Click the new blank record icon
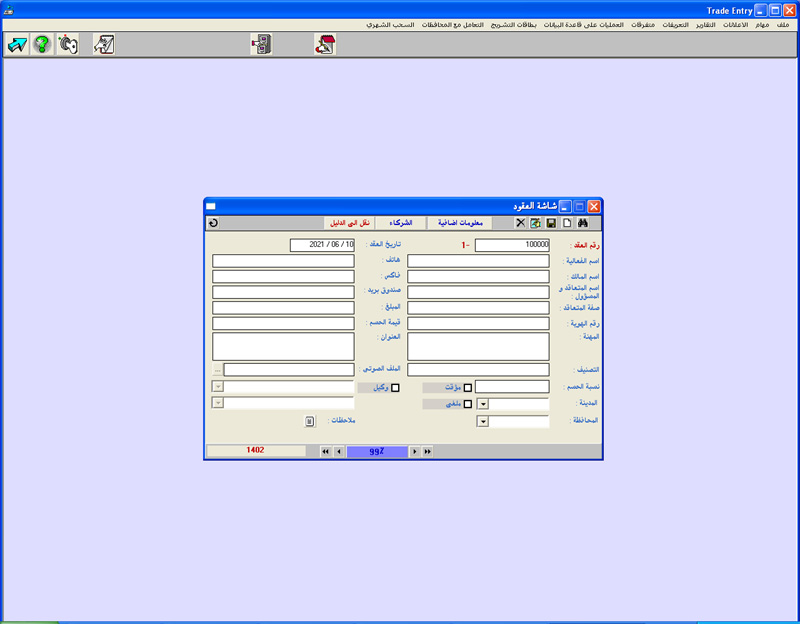Screen dimensions: 800x624 (566, 223)
